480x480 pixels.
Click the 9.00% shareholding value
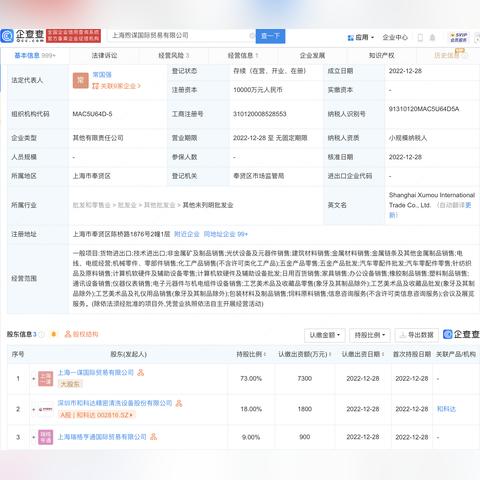pyautogui.click(x=251, y=437)
